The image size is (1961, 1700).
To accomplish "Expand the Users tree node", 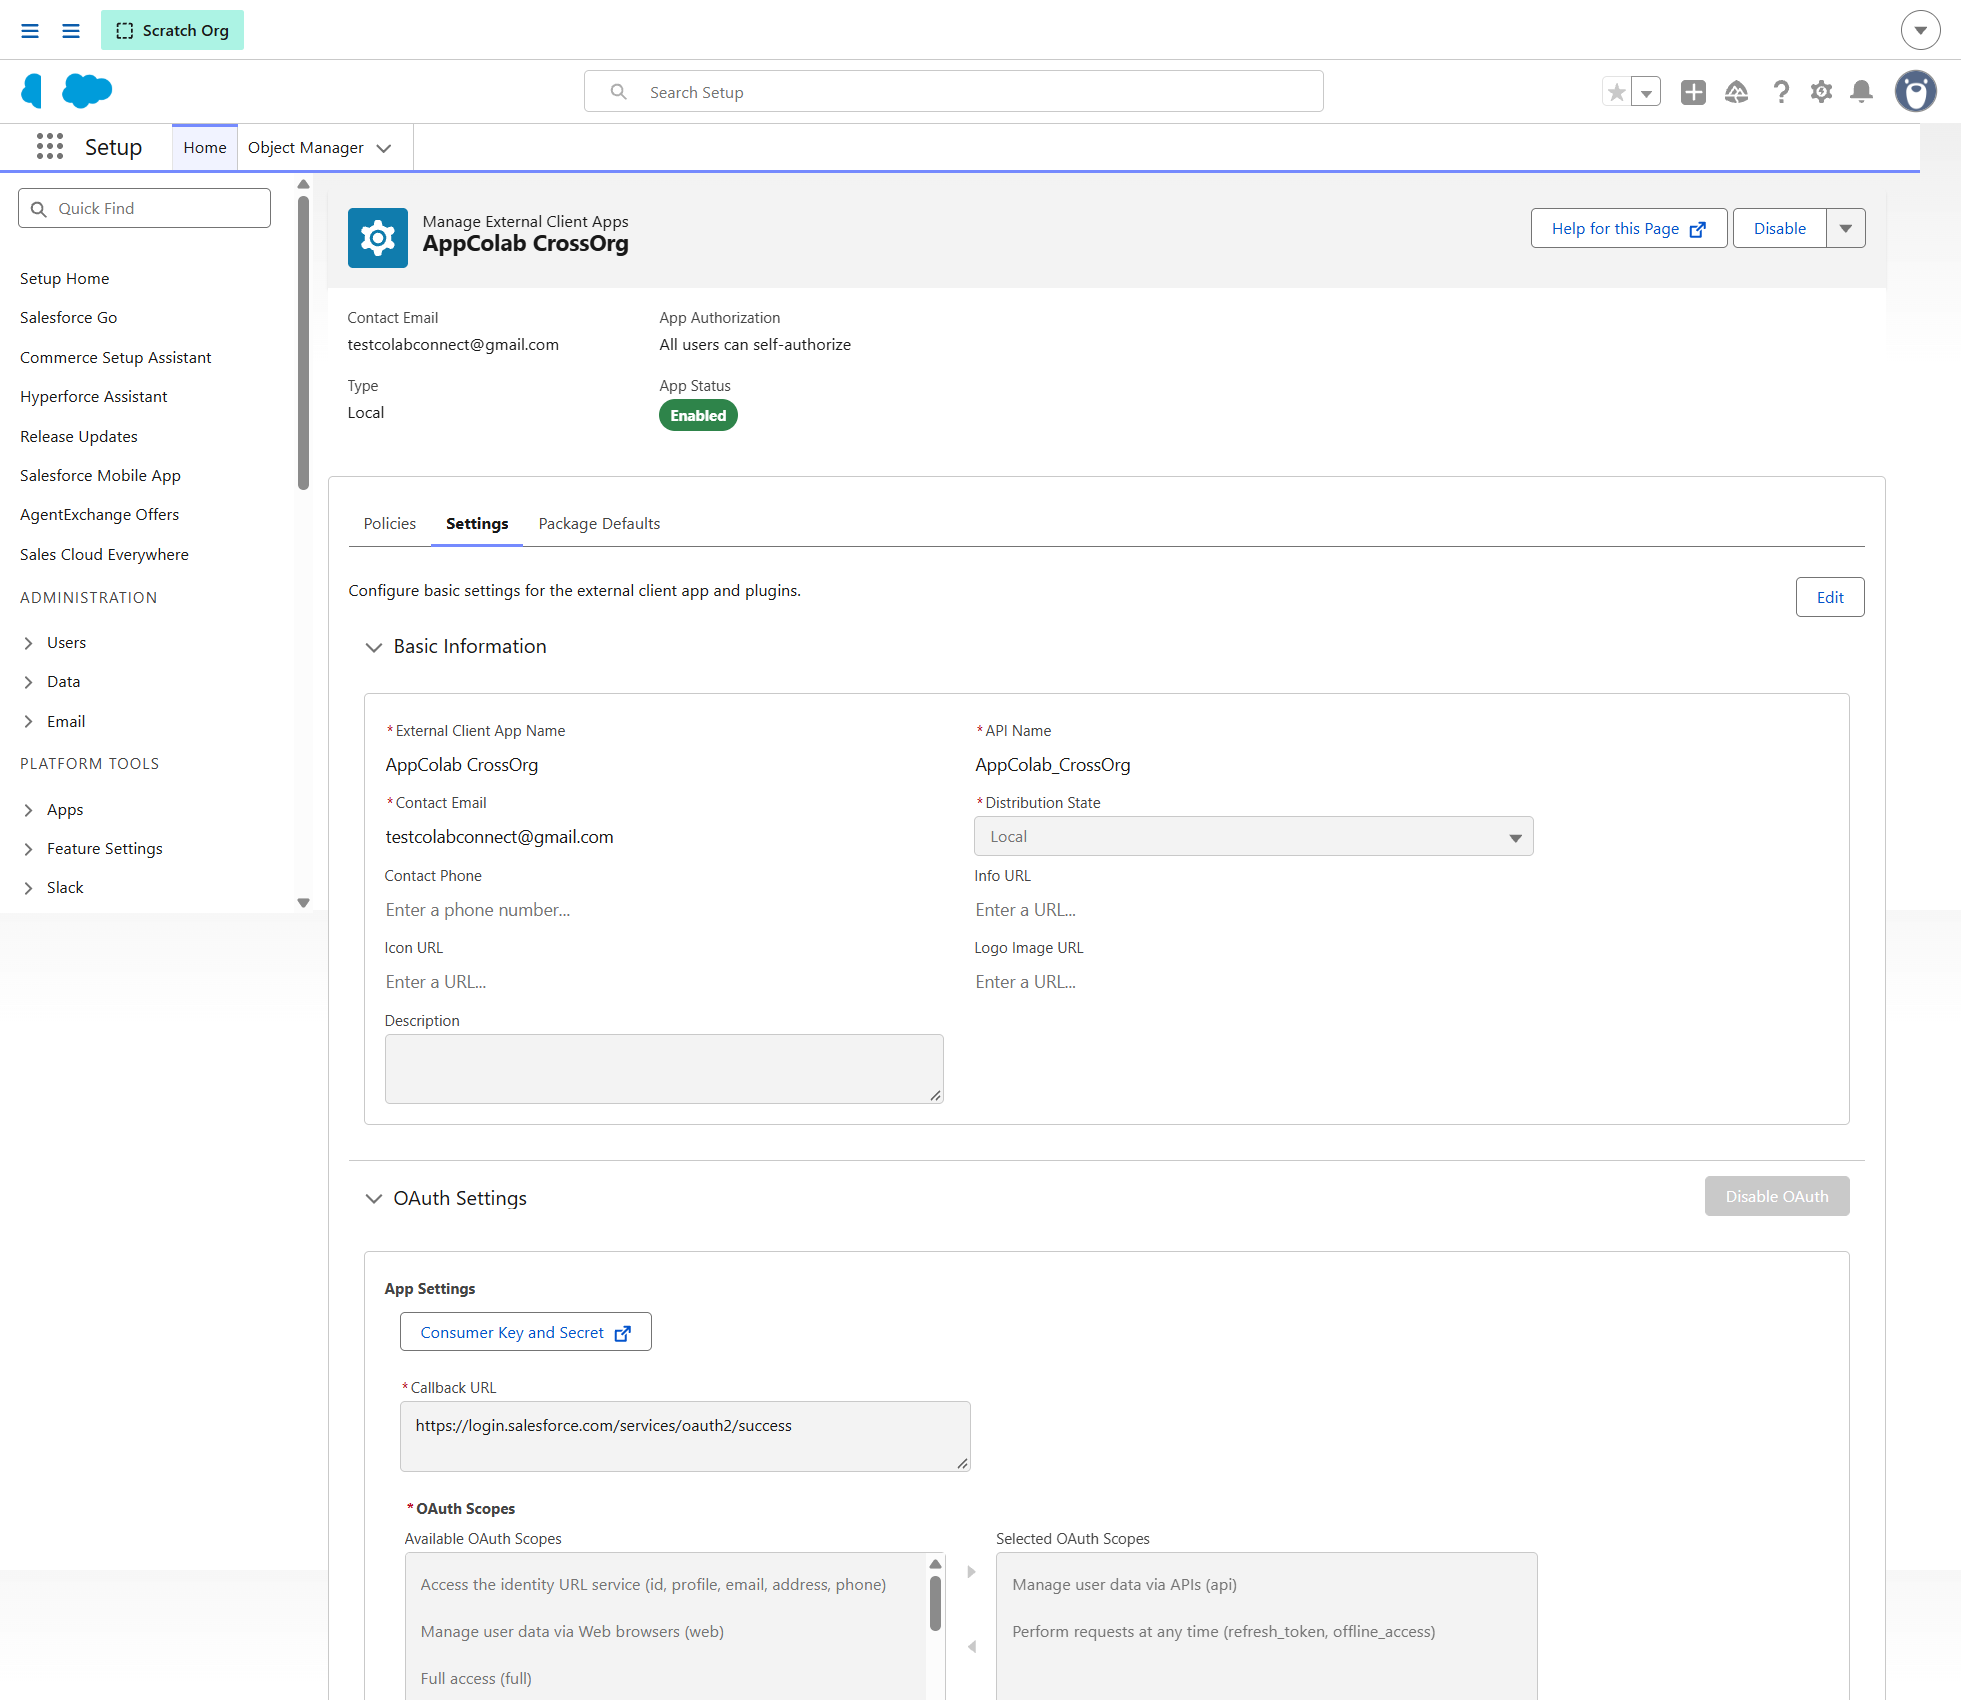I will pyautogui.click(x=28, y=643).
